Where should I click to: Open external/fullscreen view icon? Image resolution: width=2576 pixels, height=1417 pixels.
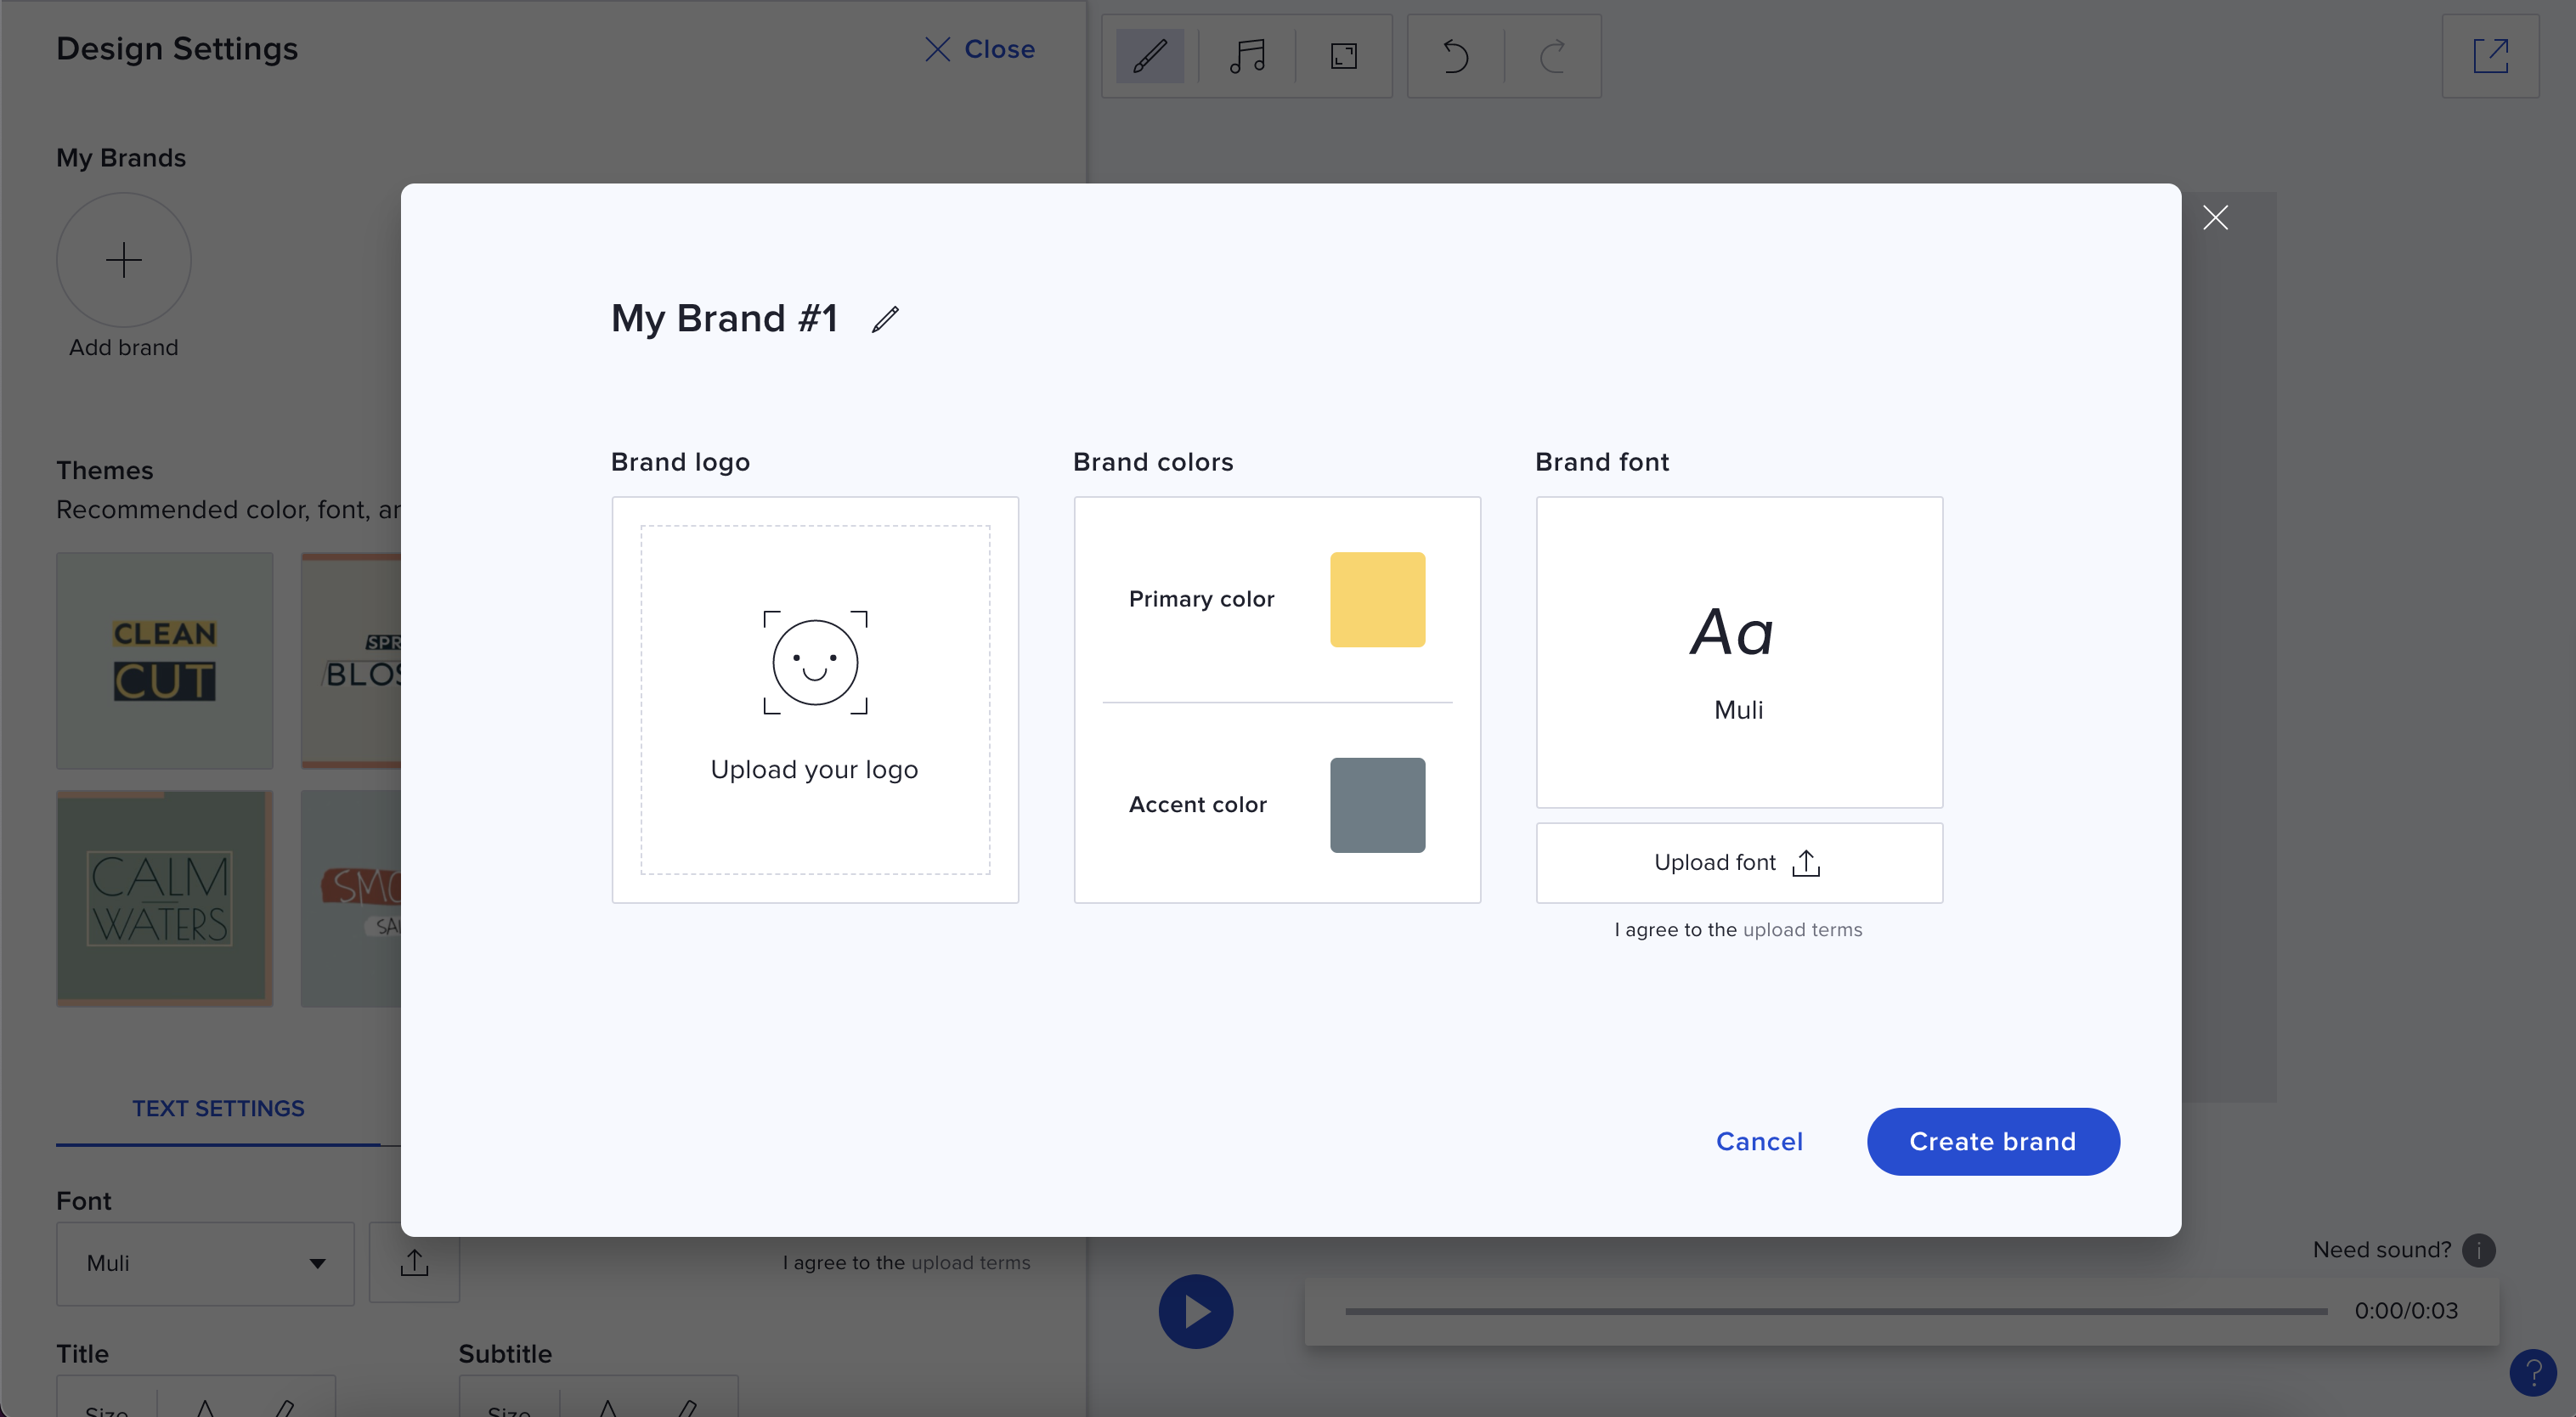click(2490, 54)
